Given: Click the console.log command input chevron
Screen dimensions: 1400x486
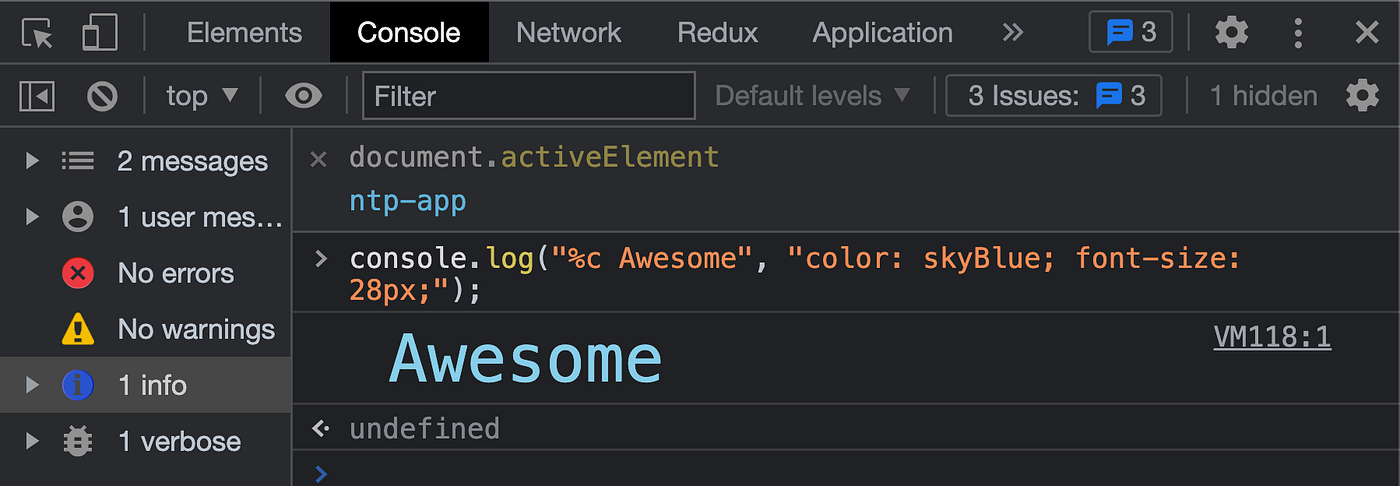Looking at the screenshot, I should coord(320,260).
